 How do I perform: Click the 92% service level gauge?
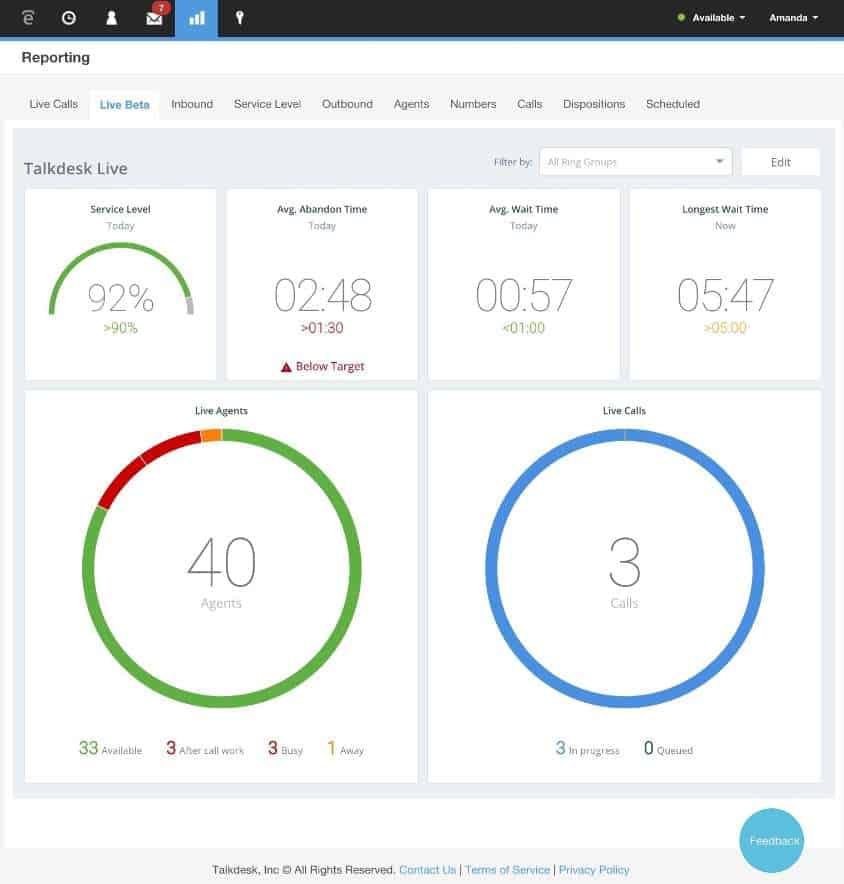pos(121,279)
